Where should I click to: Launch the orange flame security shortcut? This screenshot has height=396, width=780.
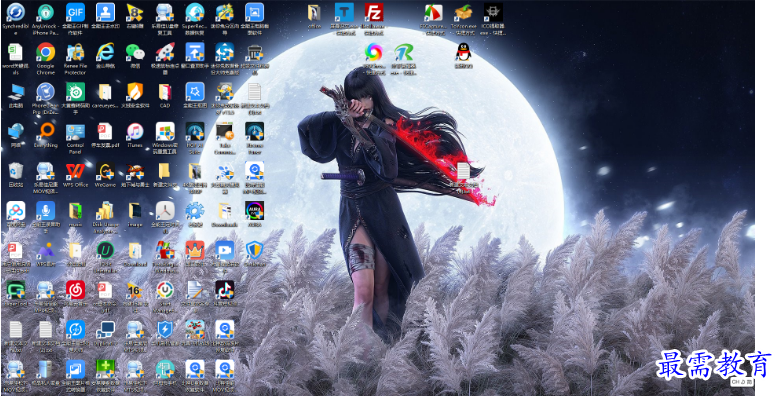(135, 92)
